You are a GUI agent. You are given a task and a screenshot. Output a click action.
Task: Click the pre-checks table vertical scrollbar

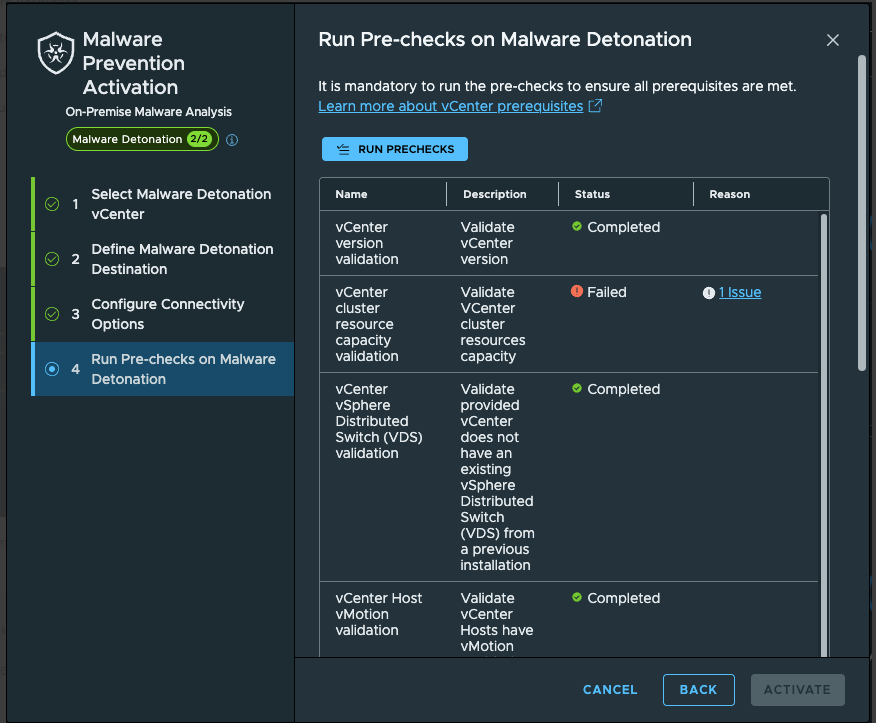(x=824, y=436)
